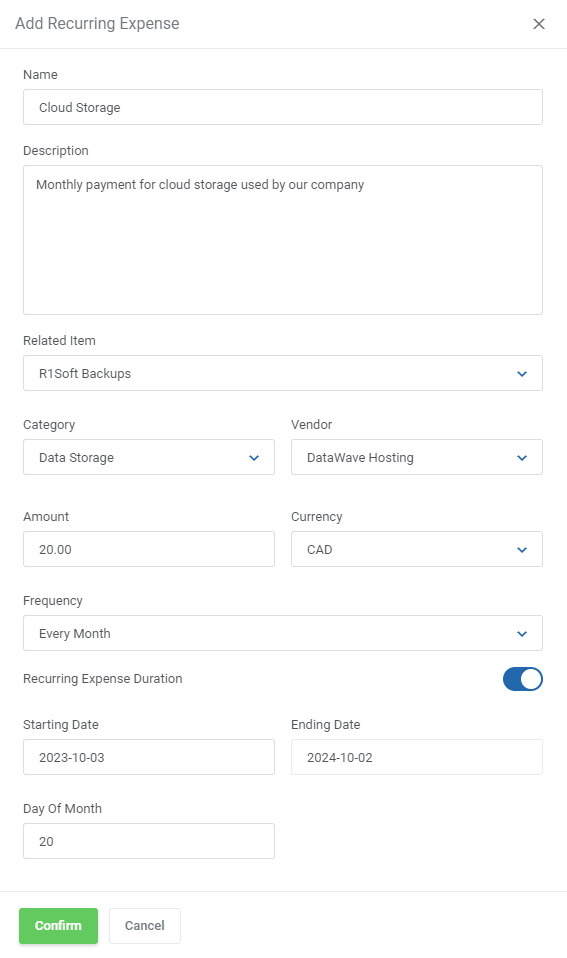Click the Day Of Month field
567x958 pixels.
pyautogui.click(x=149, y=841)
